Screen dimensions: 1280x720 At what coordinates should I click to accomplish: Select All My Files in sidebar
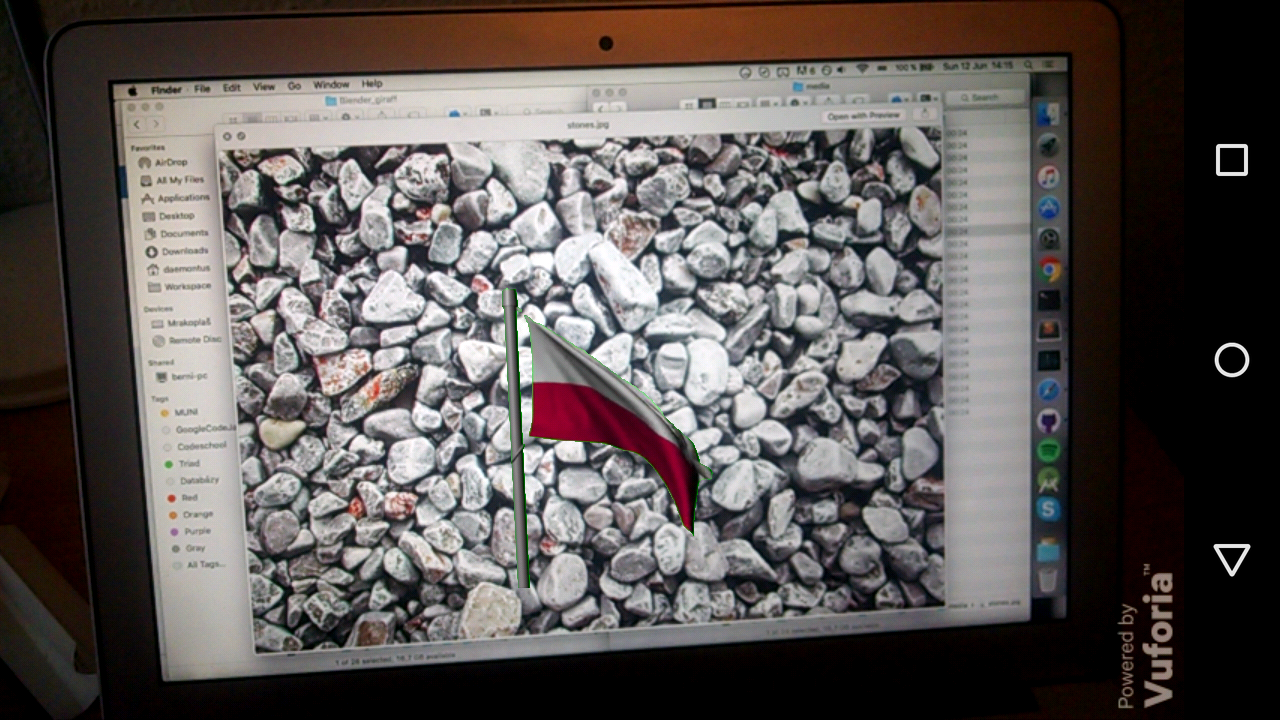(x=172, y=180)
